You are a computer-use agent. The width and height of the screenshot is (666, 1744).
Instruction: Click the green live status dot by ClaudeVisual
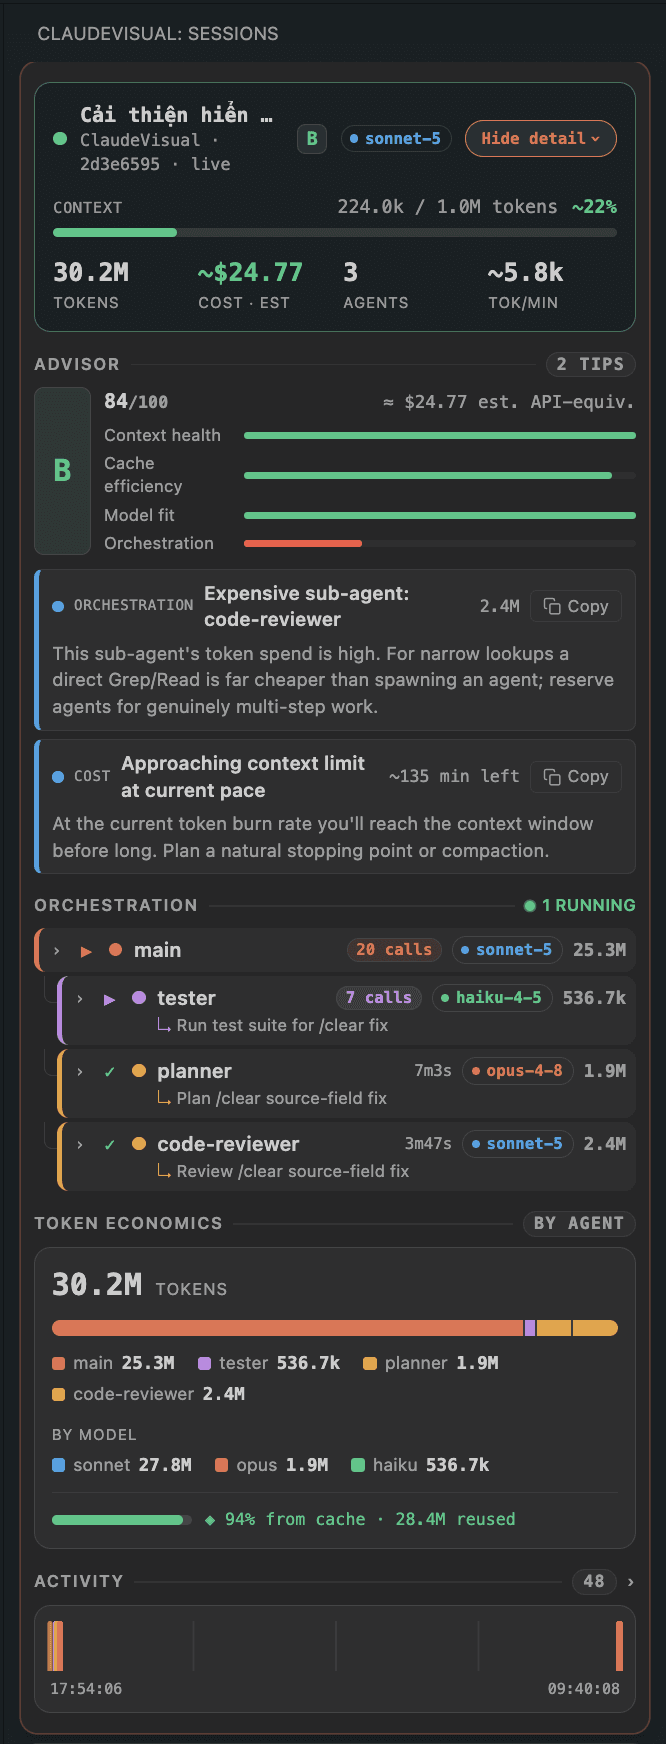click(60, 139)
